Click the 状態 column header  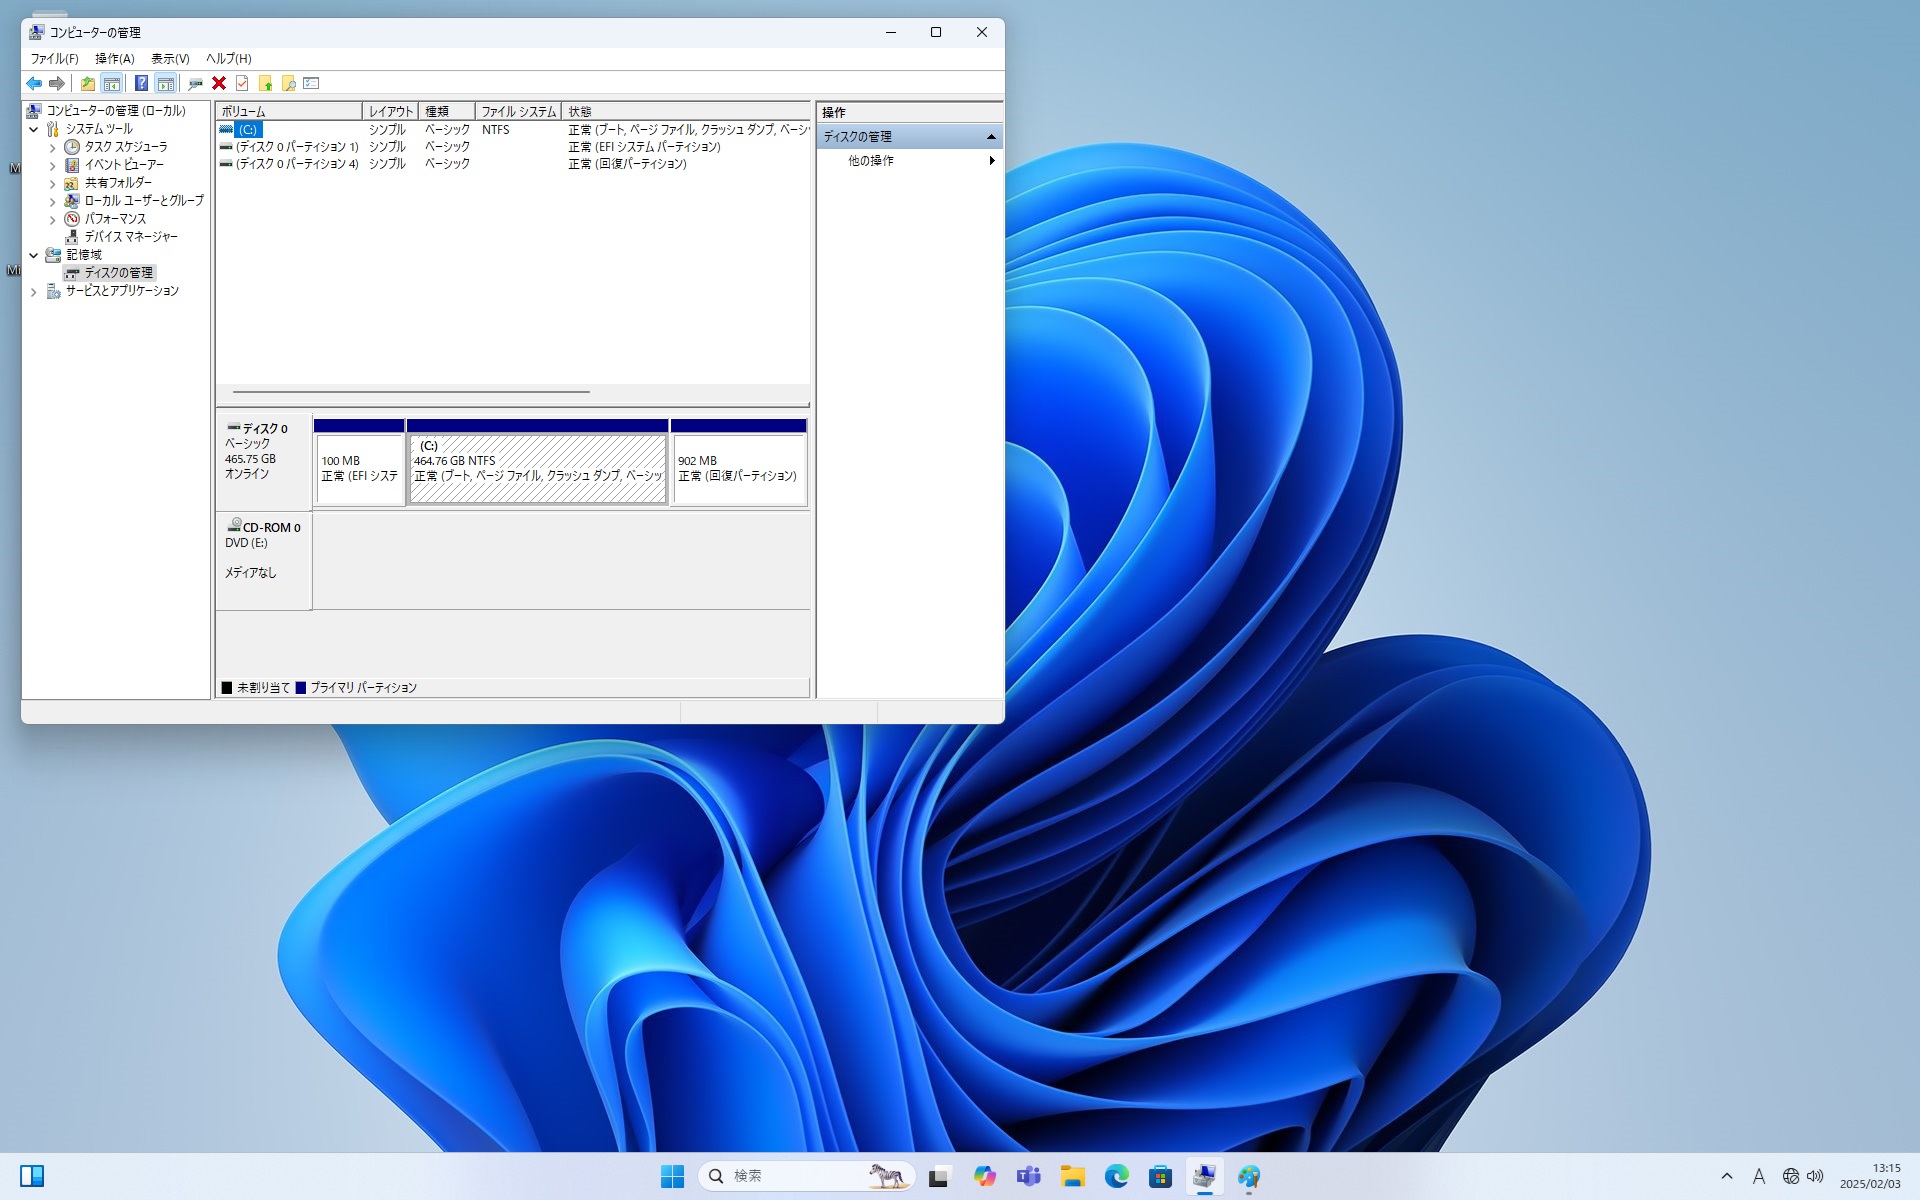click(x=685, y=111)
